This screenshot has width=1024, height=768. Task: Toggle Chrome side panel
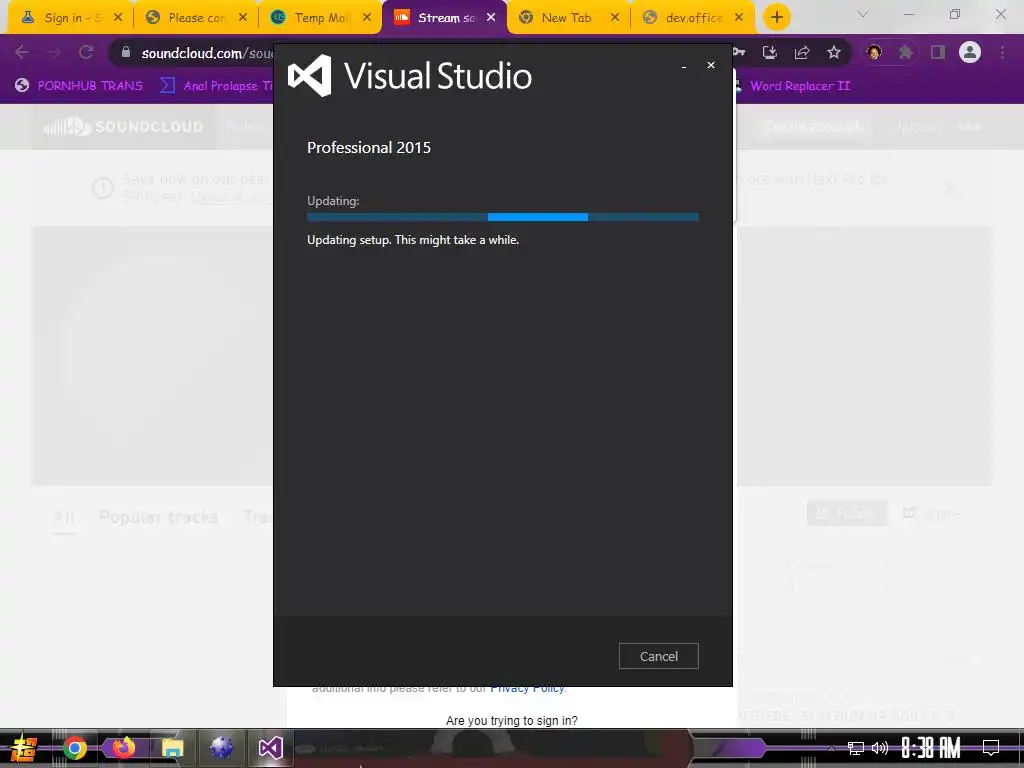coord(938,52)
